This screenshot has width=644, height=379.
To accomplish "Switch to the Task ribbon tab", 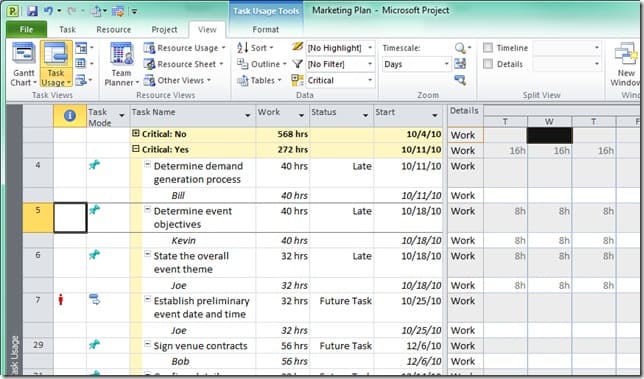I will 67,30.
